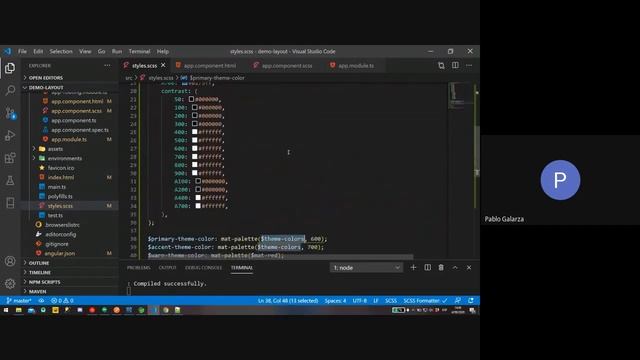
Task: Open the Terminal menu
Action: (139, 51)
